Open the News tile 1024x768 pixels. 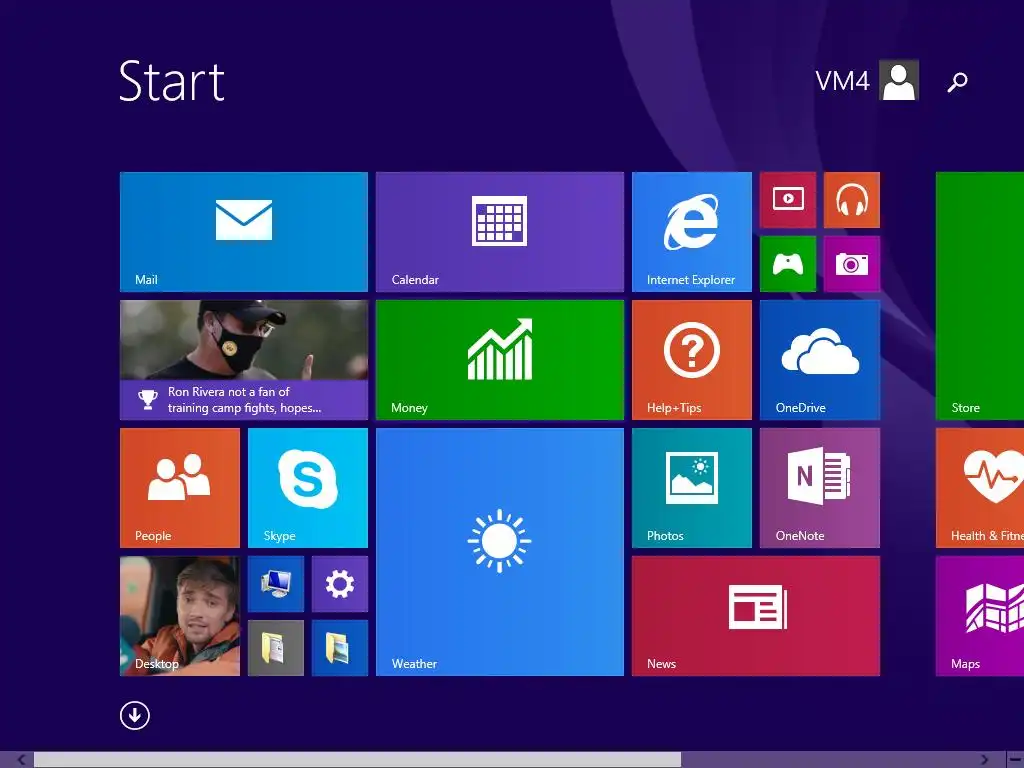point(756,616)
